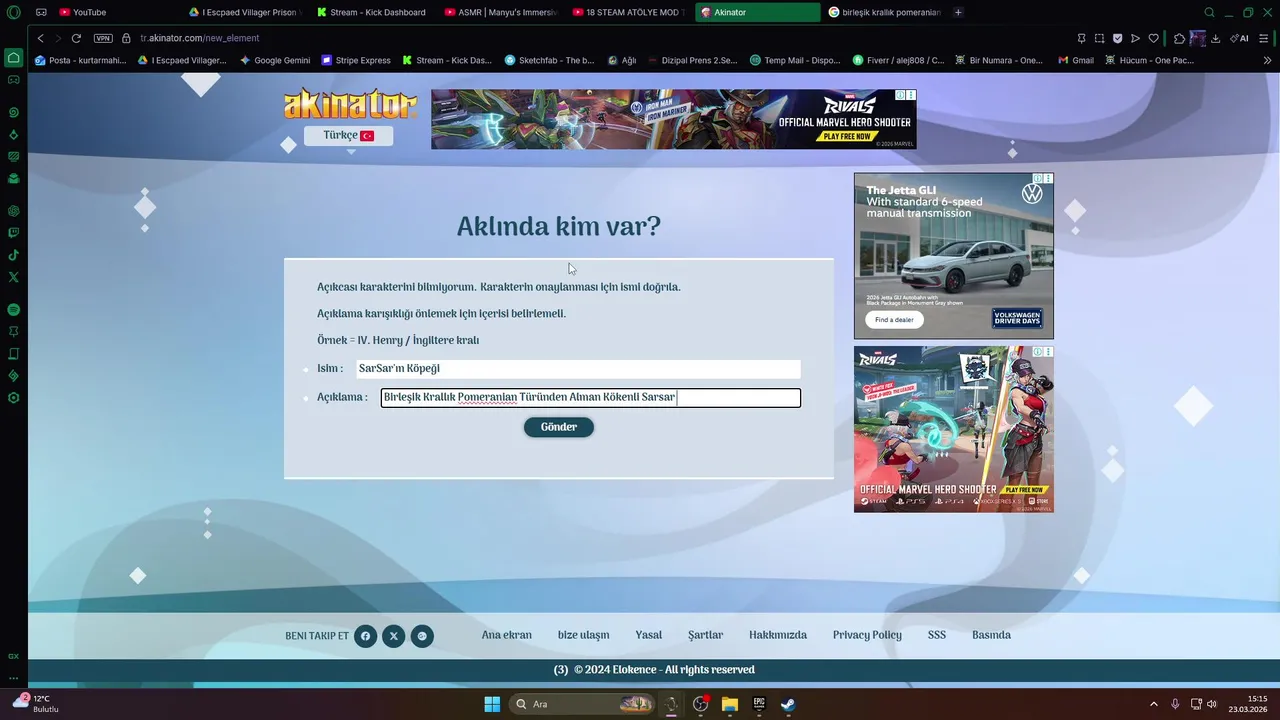This screenshot has width=1280, height=720.
Task: Click the Açıklama description input field
Action: coord(590,398)
